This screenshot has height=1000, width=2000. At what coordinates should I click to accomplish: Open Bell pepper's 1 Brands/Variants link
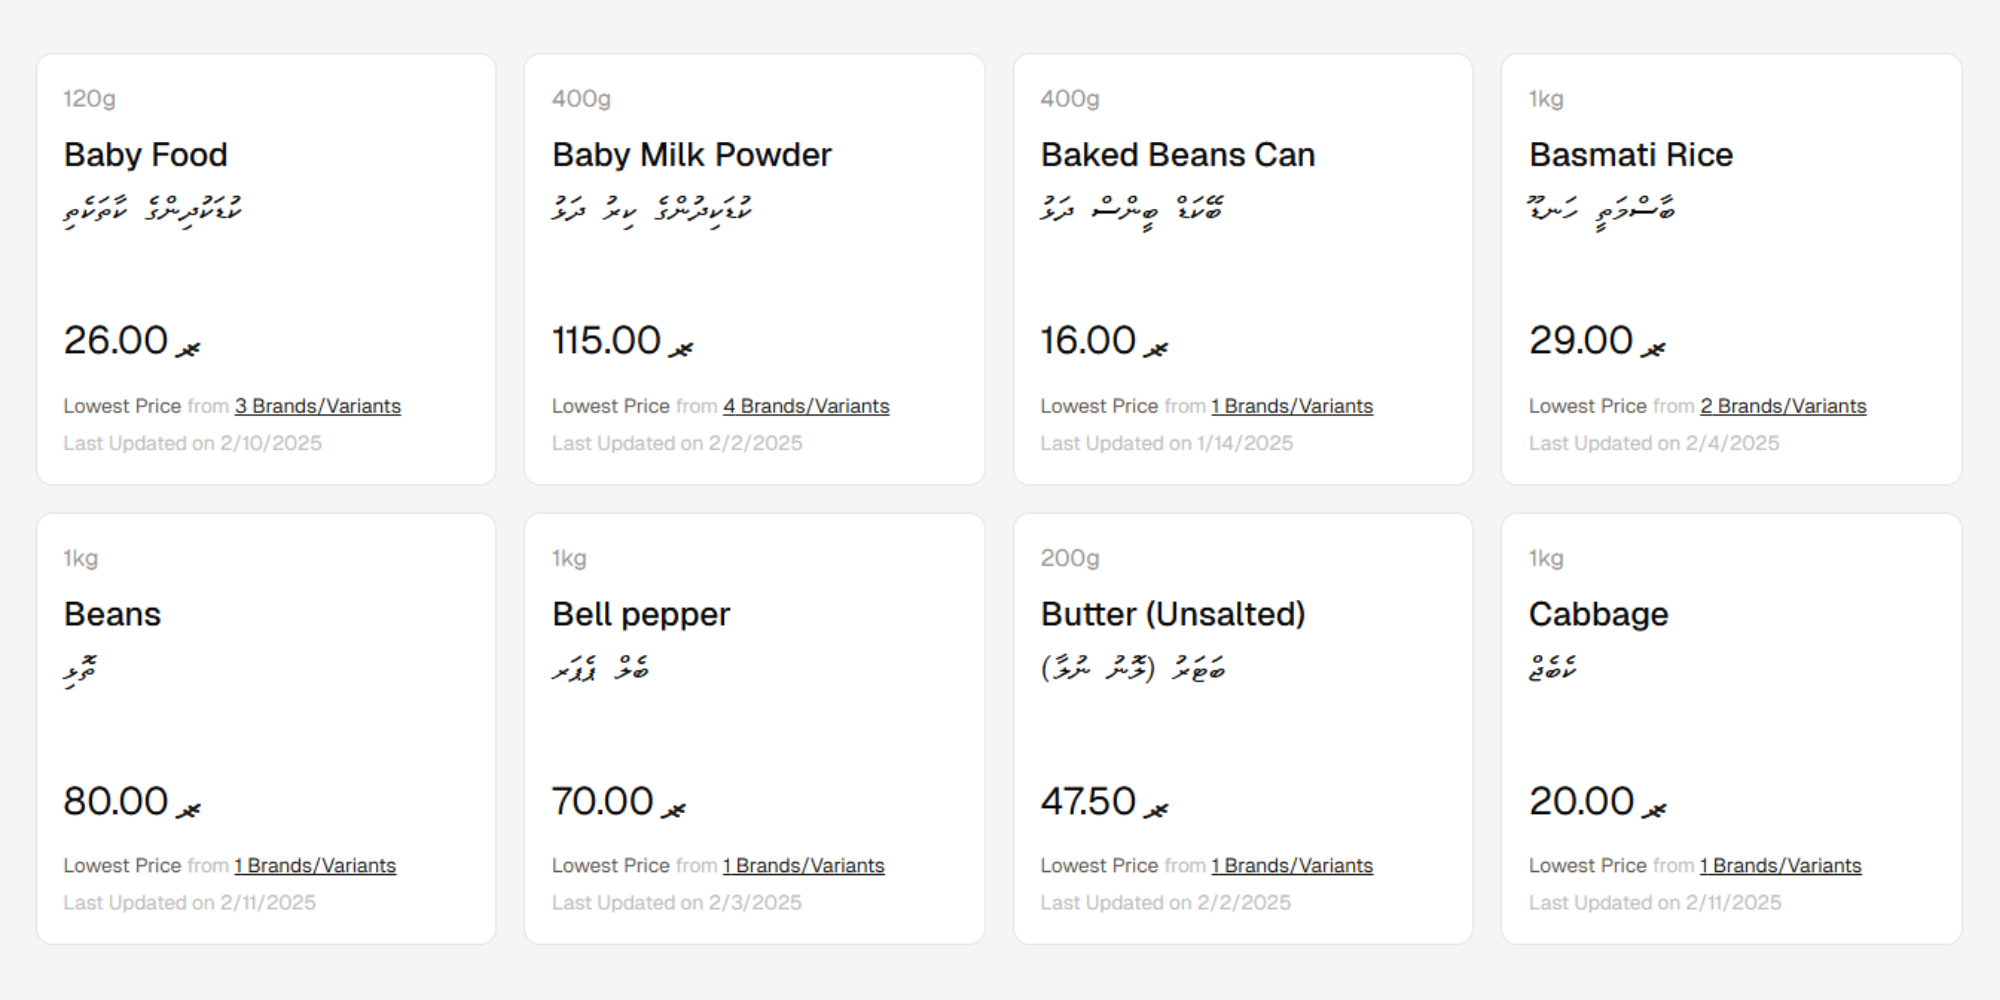pos(804,865)
